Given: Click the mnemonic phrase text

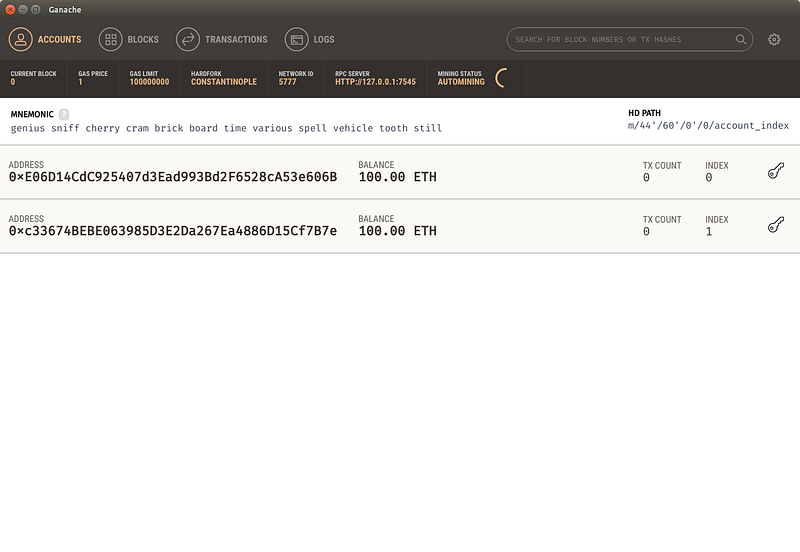Looking at the screenshot, I should click(x=226, y=129).
